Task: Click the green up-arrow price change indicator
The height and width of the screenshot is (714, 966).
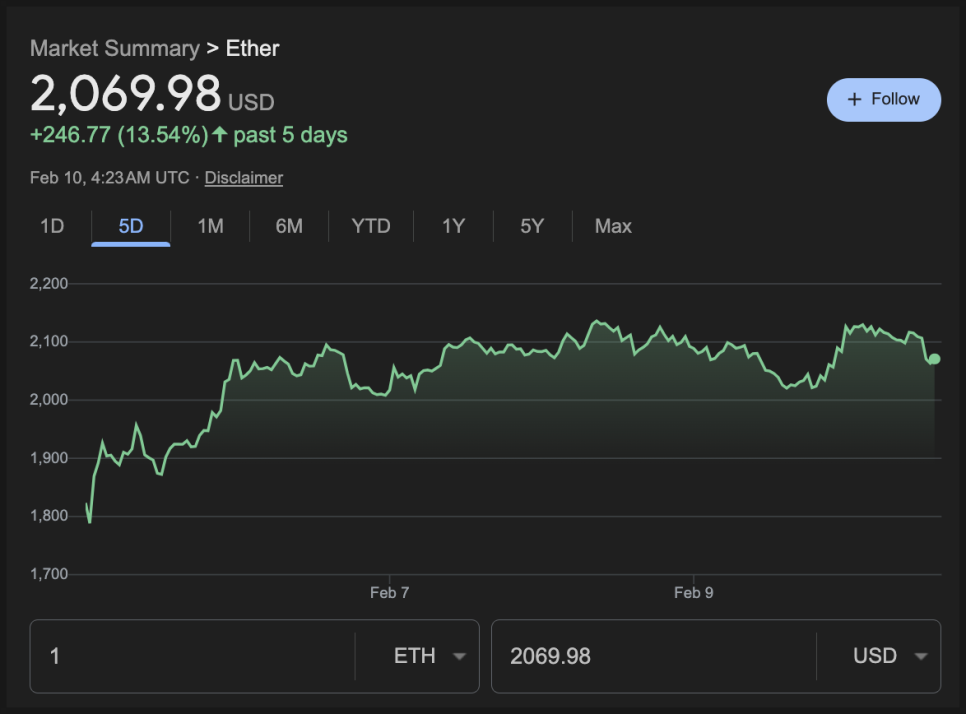Action: click(220, 135)
